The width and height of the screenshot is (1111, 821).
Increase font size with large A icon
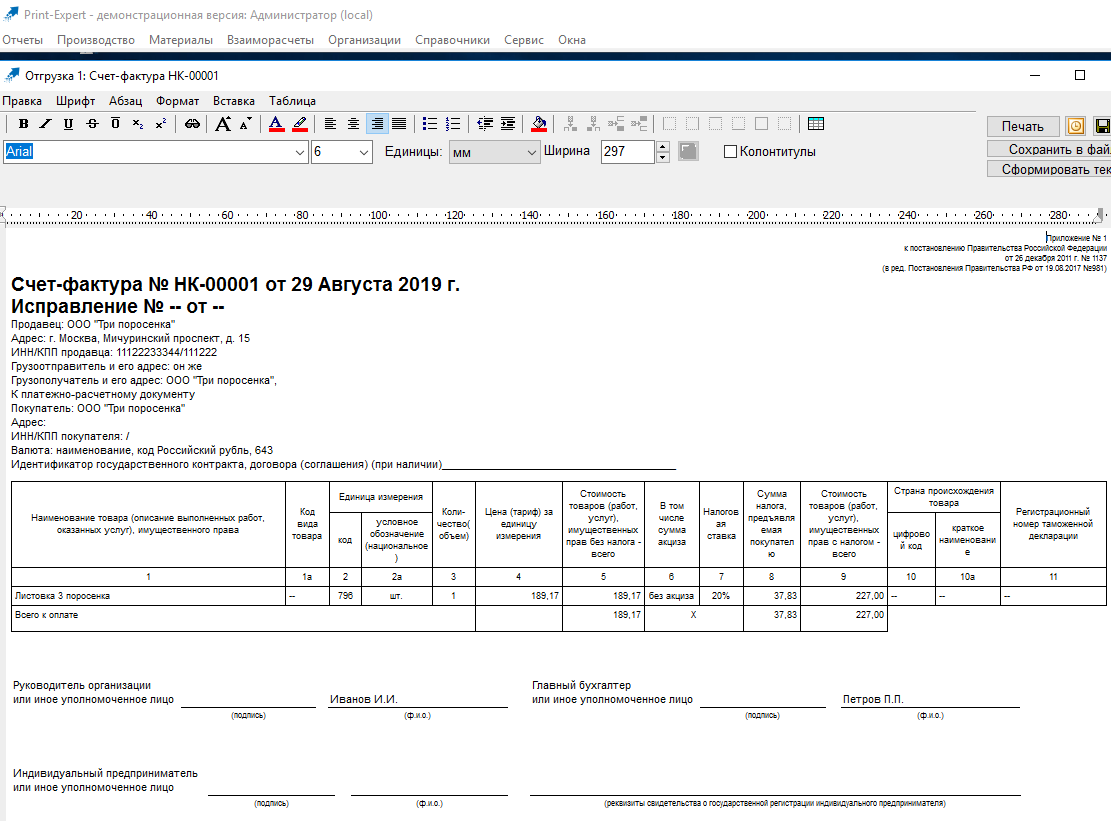[222, 124]
